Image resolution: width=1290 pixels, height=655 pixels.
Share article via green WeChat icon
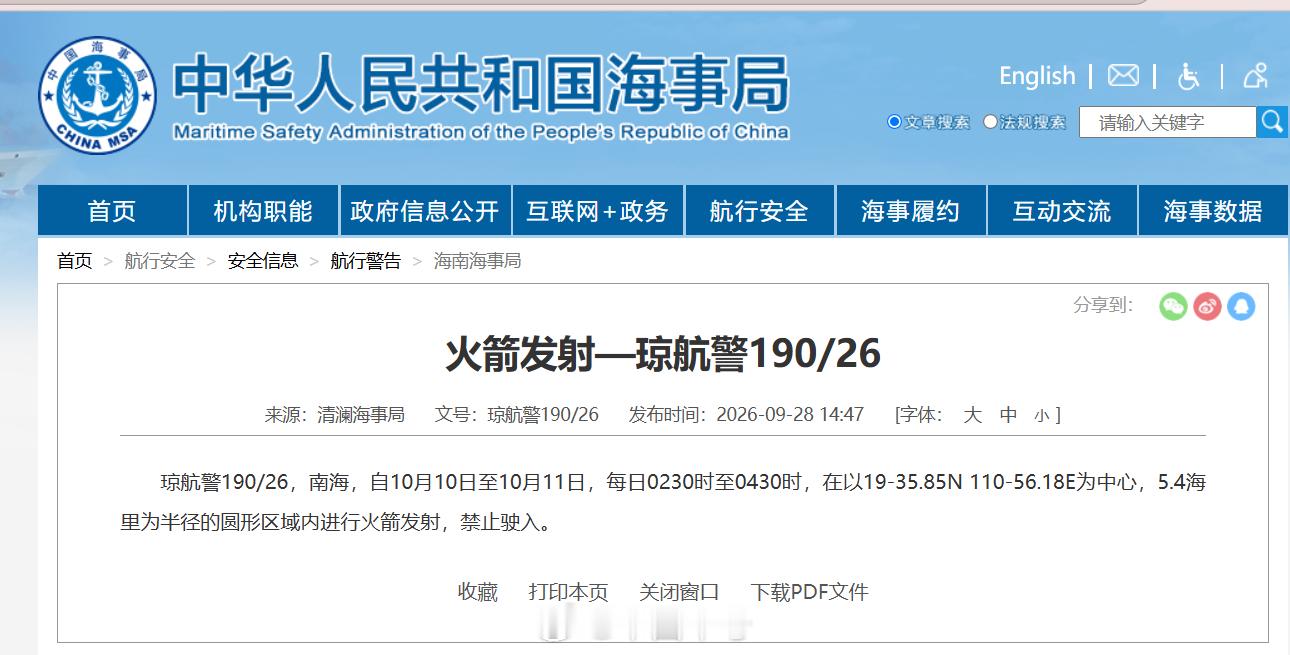coord(1173,306)
